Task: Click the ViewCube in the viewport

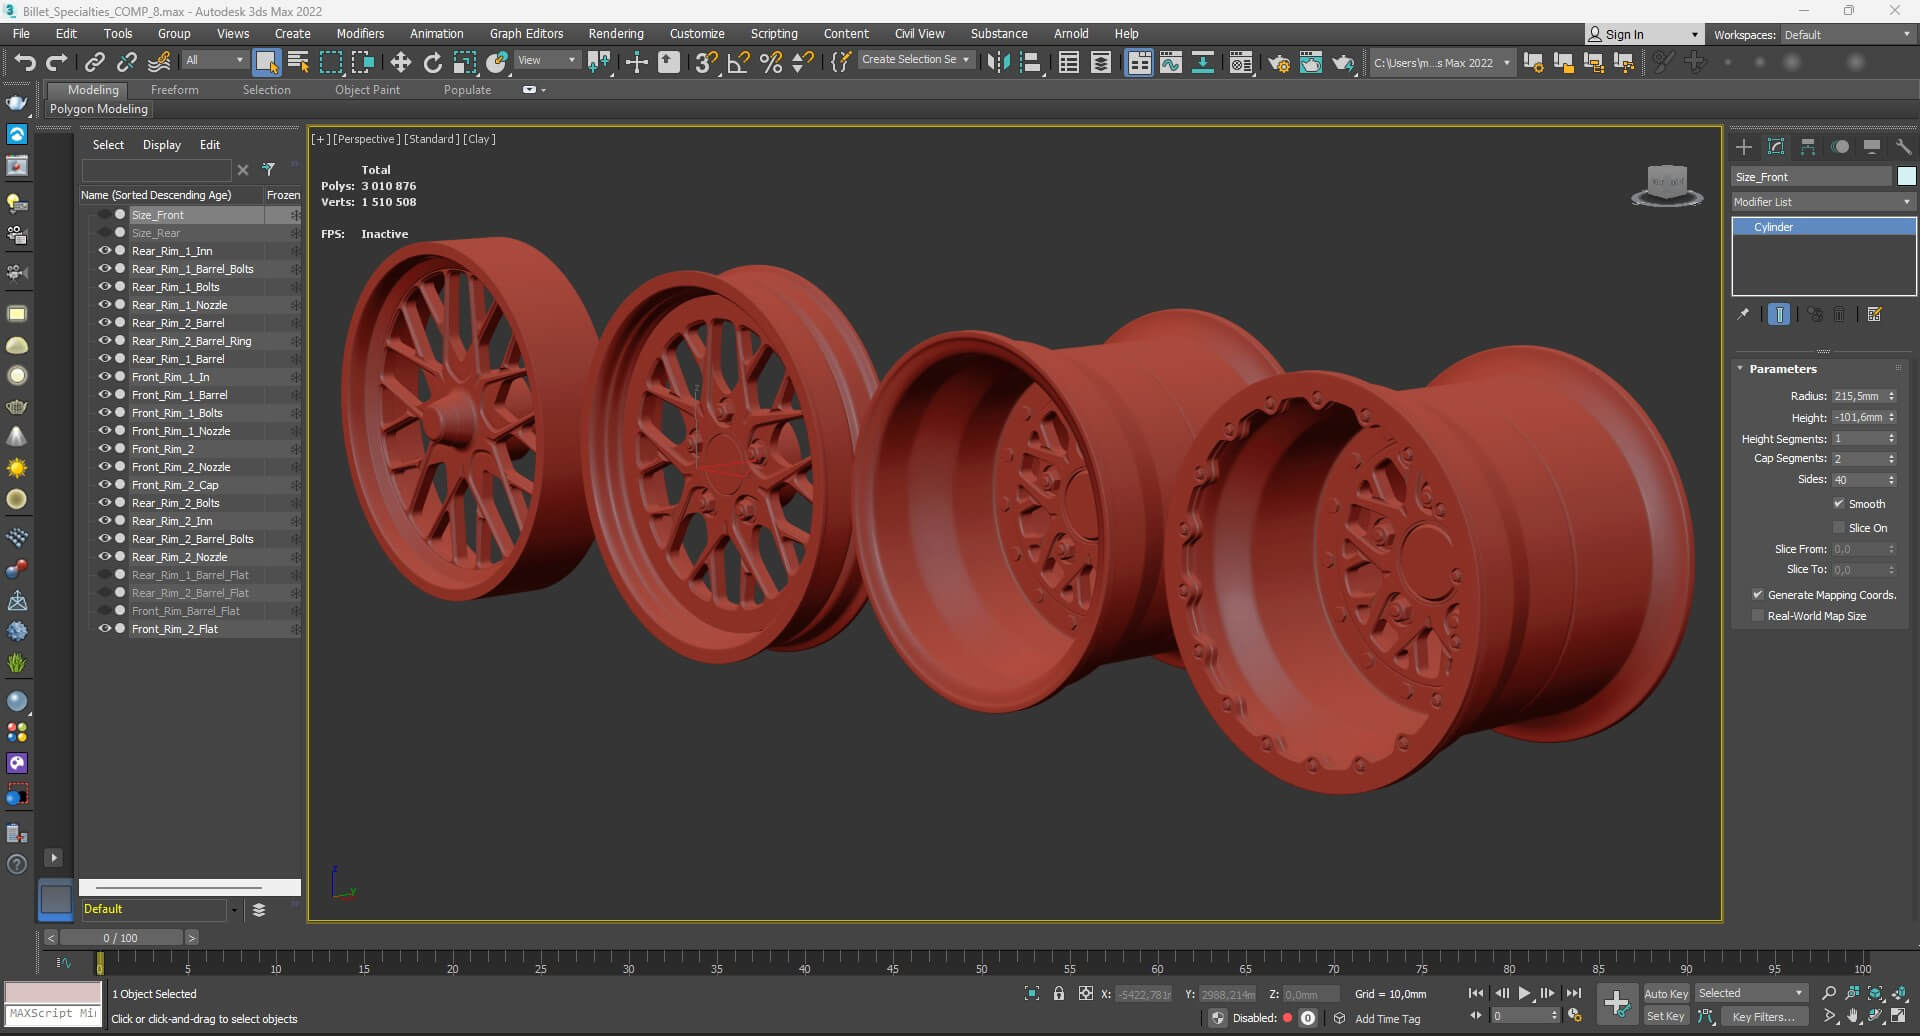Action: (x=1667, y=185)
